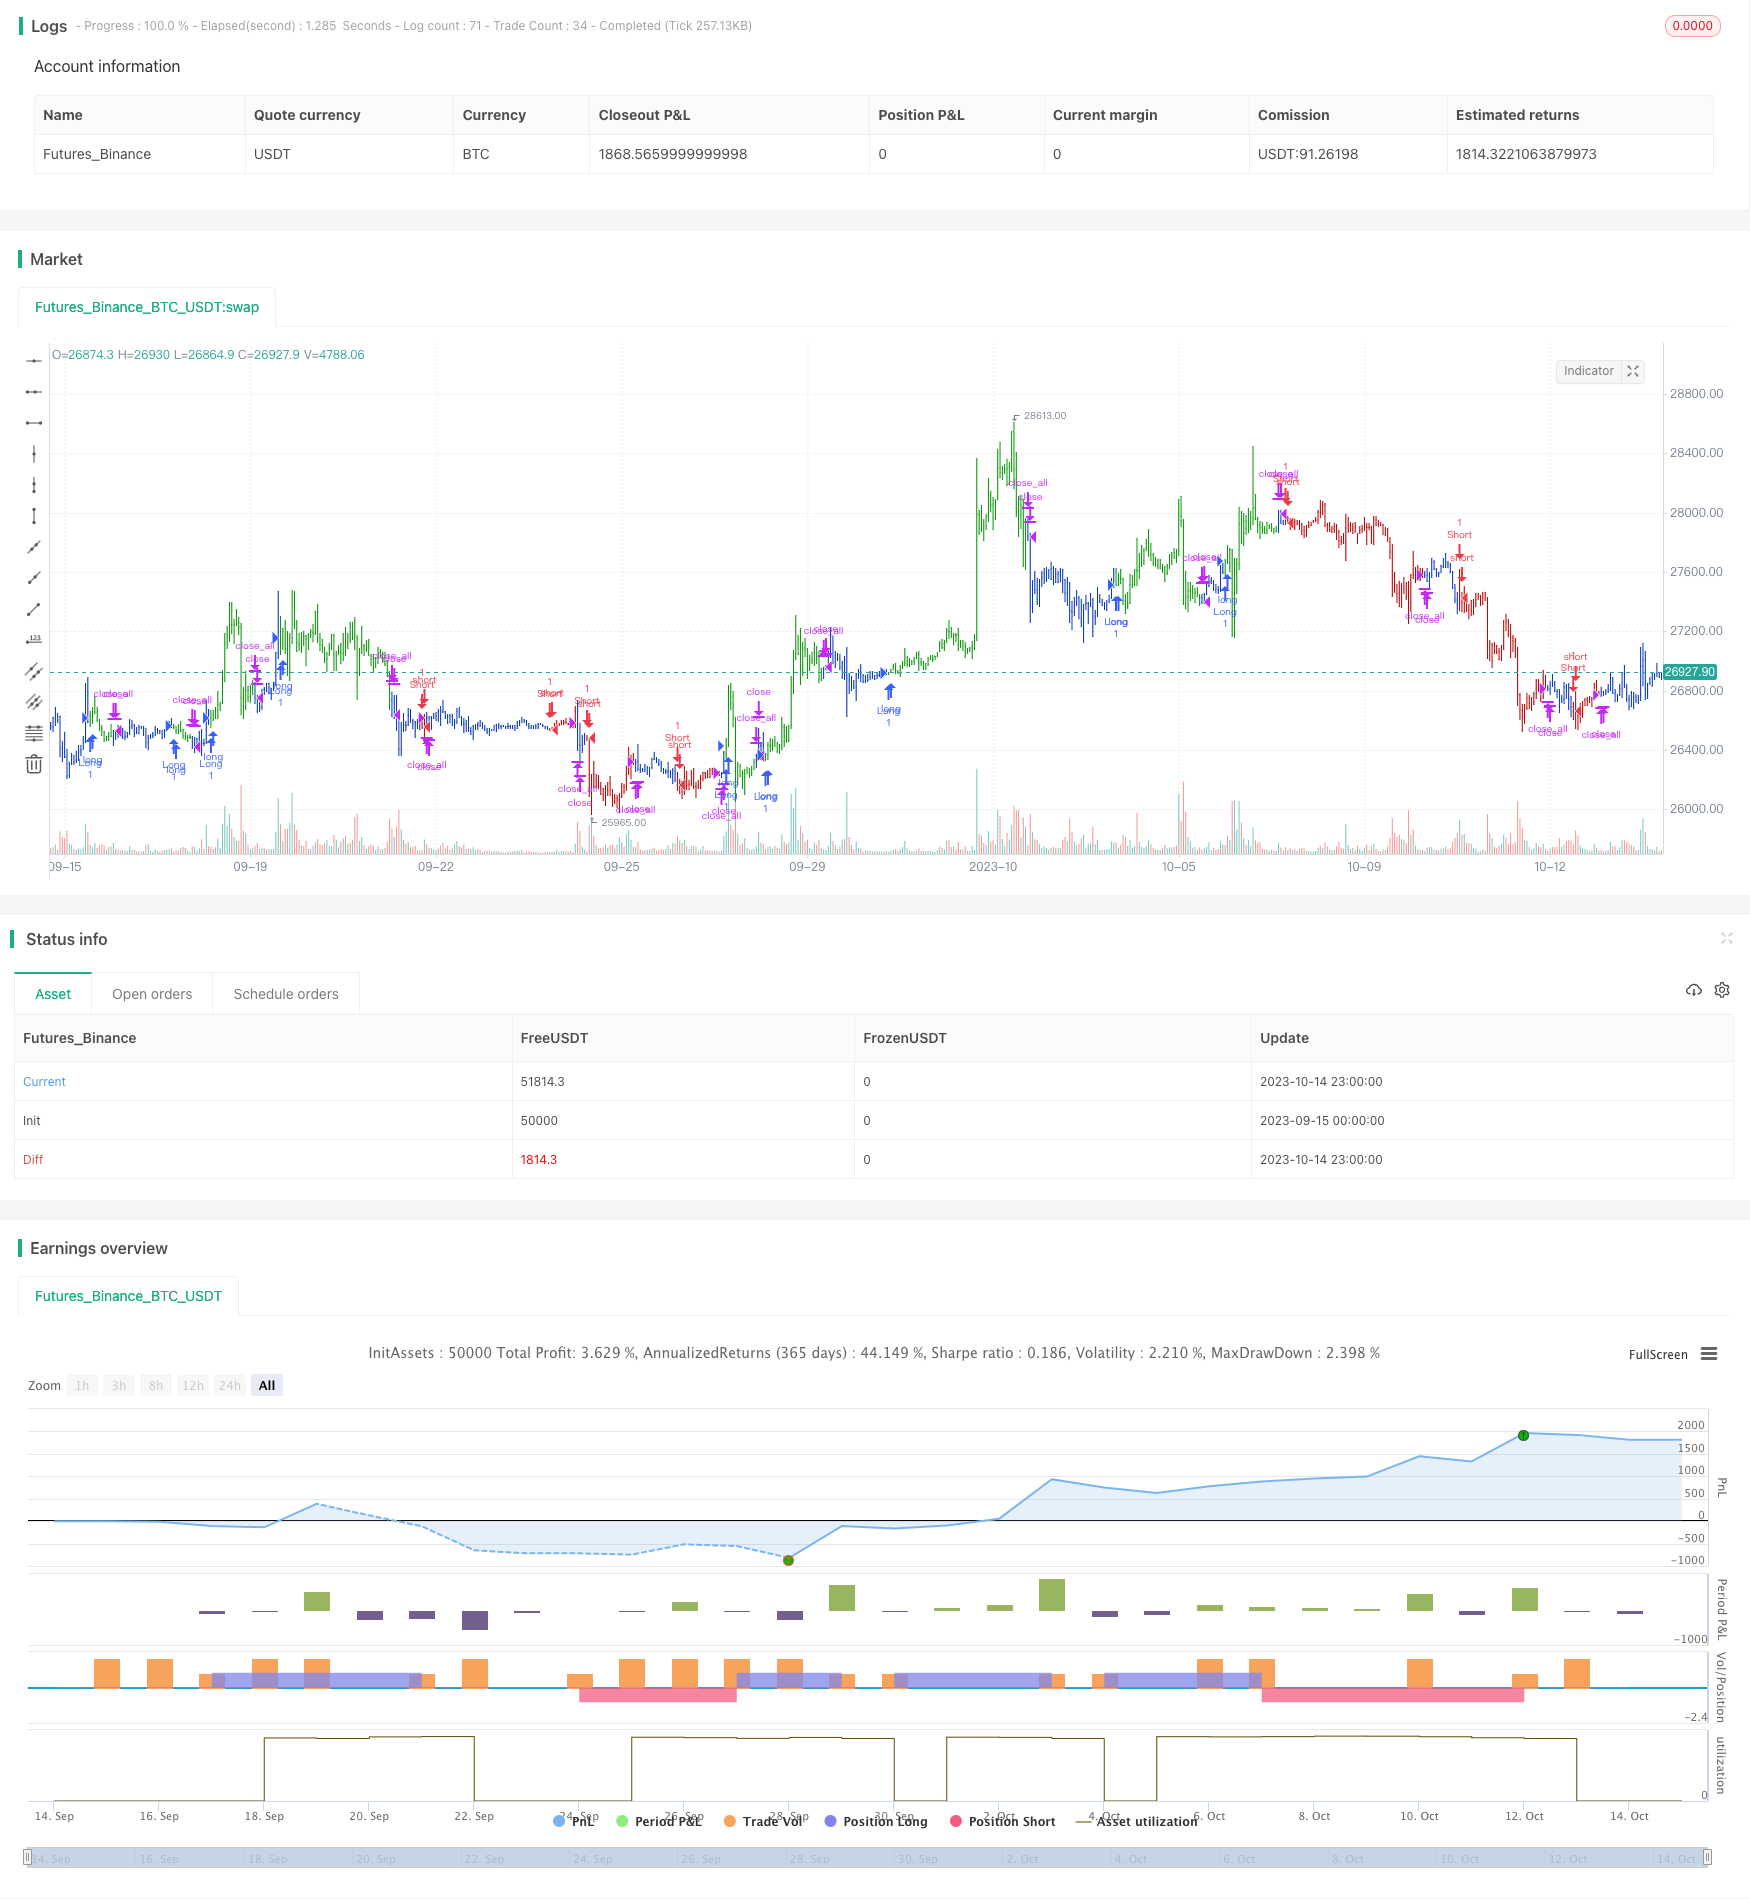Toggle the Trade Vol legend item

[x=764, y=1821]
